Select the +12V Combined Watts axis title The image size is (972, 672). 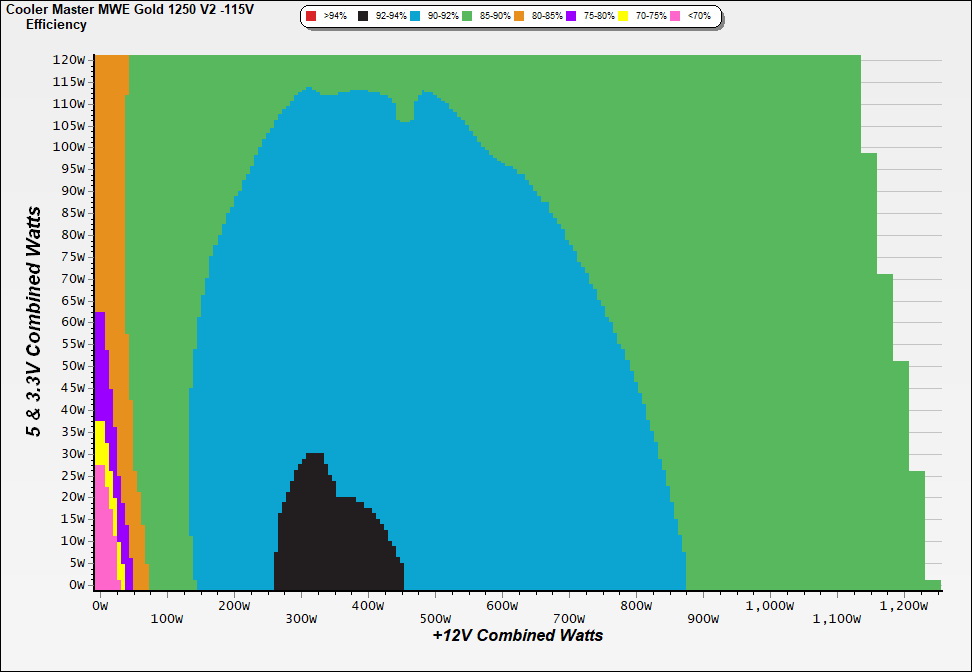tap(517, 635)
